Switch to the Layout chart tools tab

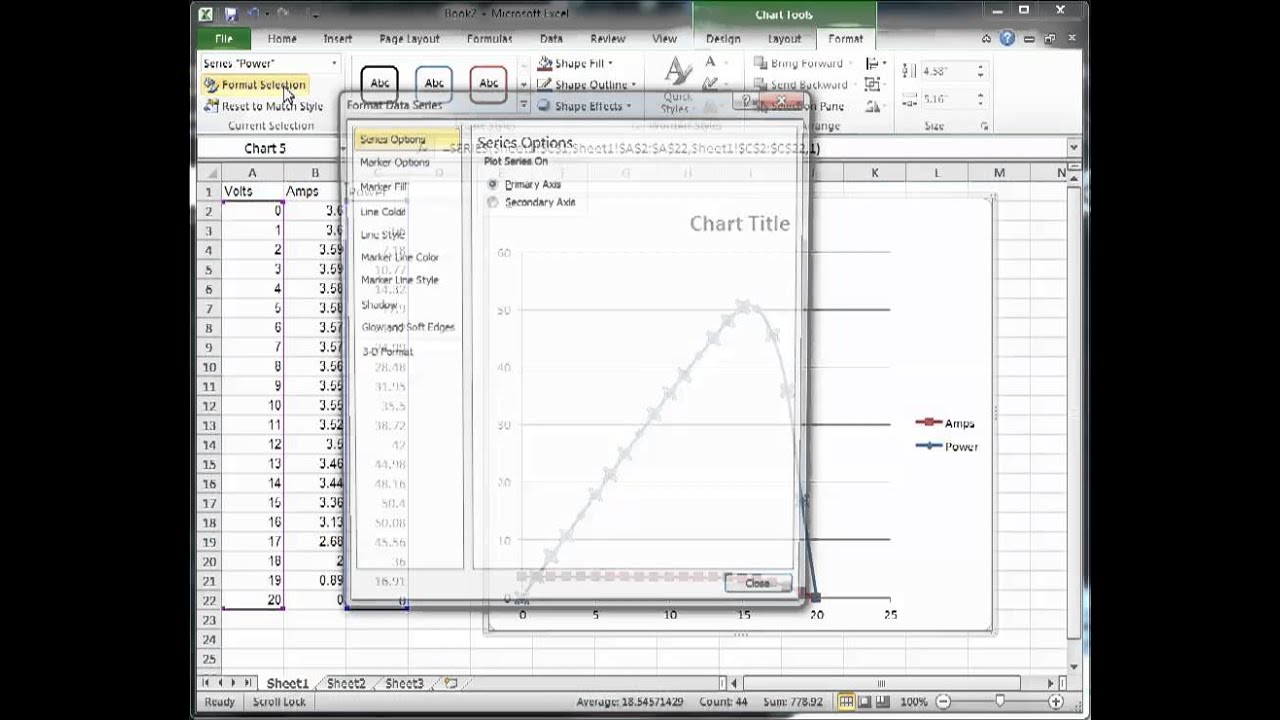(x=784, y=39)
